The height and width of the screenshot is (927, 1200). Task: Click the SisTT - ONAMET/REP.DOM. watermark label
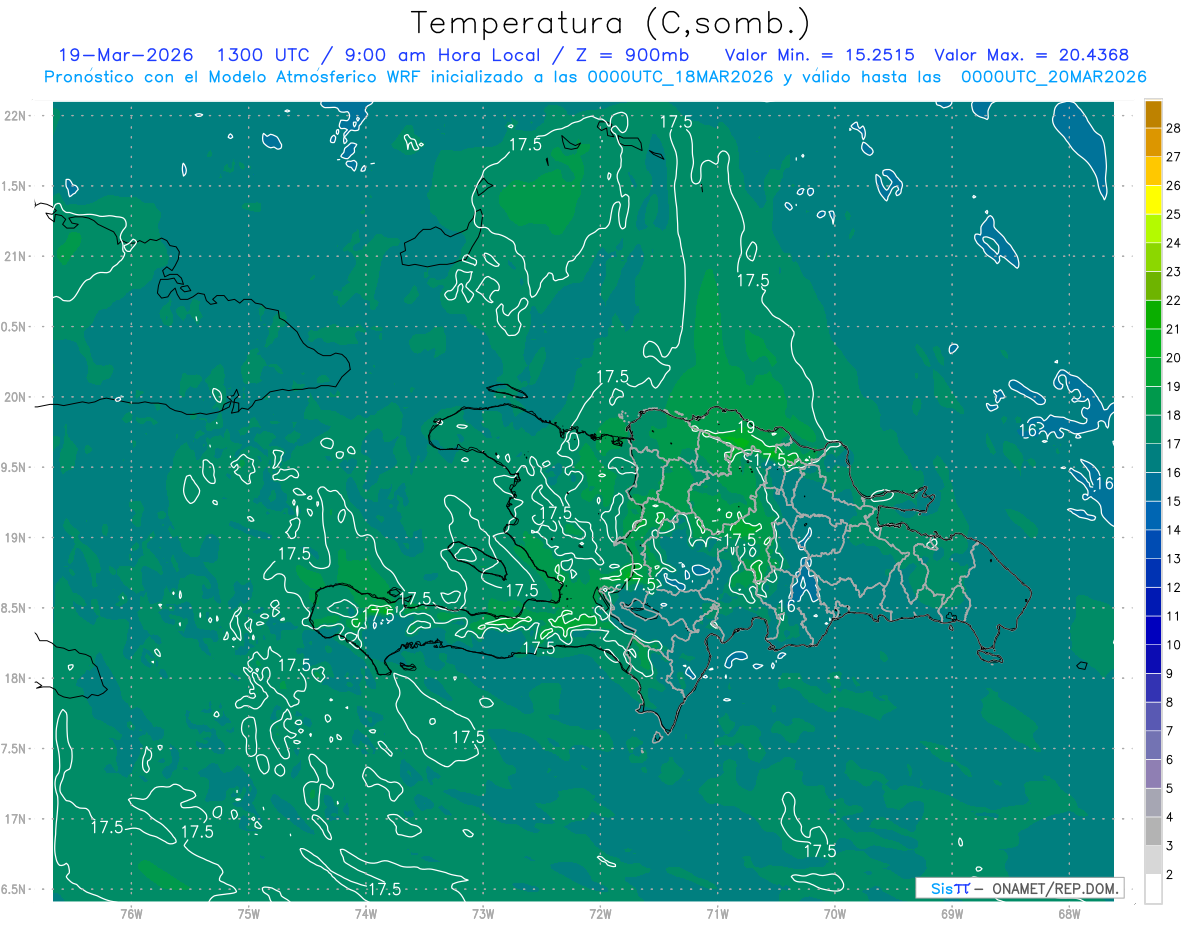[1019, 888]
